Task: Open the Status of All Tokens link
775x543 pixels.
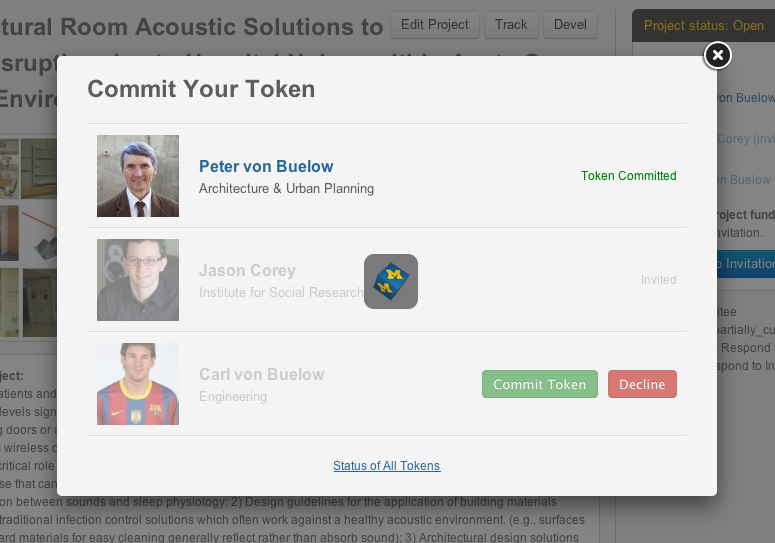Action: pyautogui.click(x=386, y=466)
